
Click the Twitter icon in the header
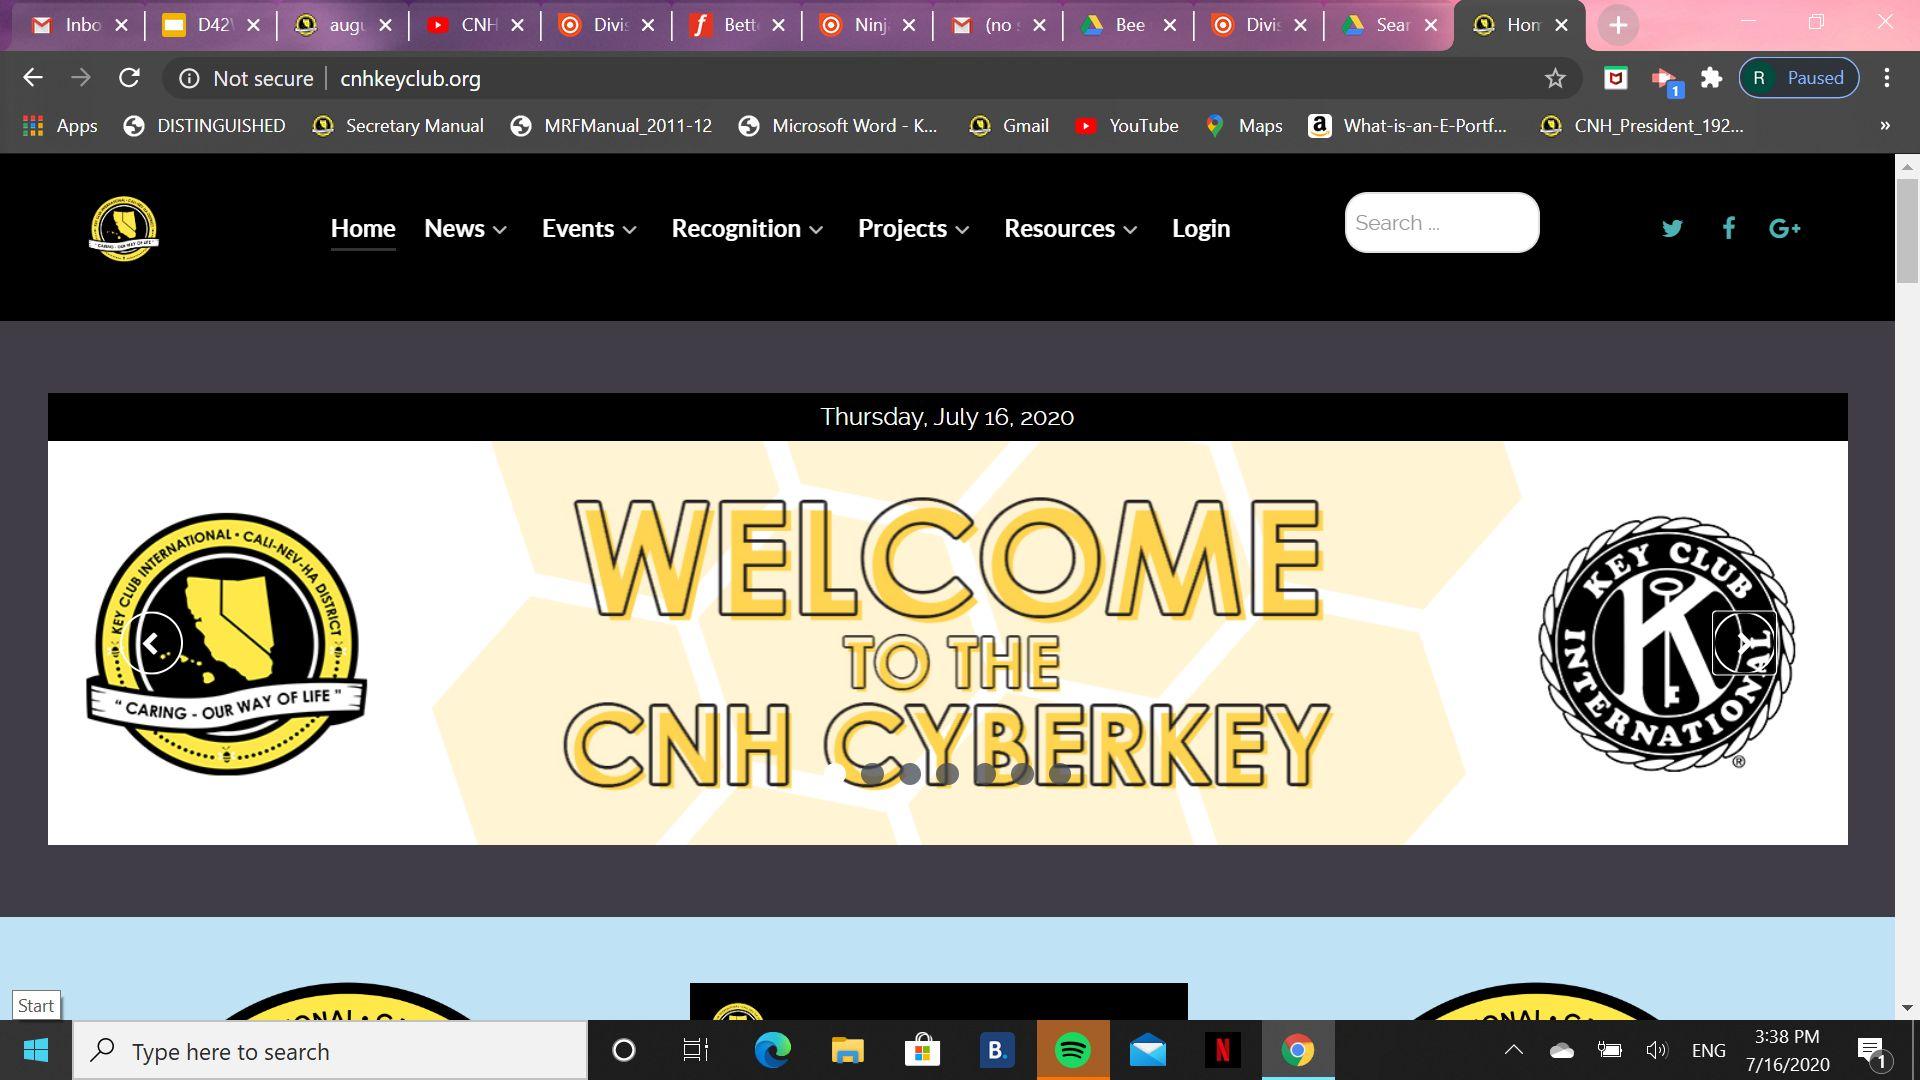click(1672, 229)
